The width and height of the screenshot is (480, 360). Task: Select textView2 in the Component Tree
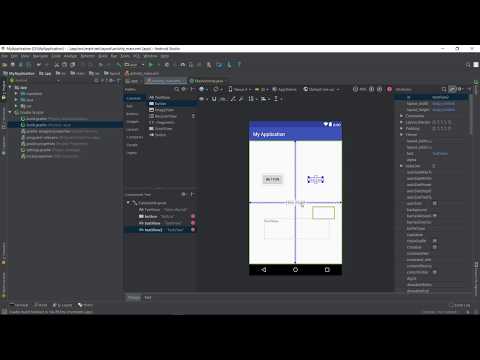160,230
